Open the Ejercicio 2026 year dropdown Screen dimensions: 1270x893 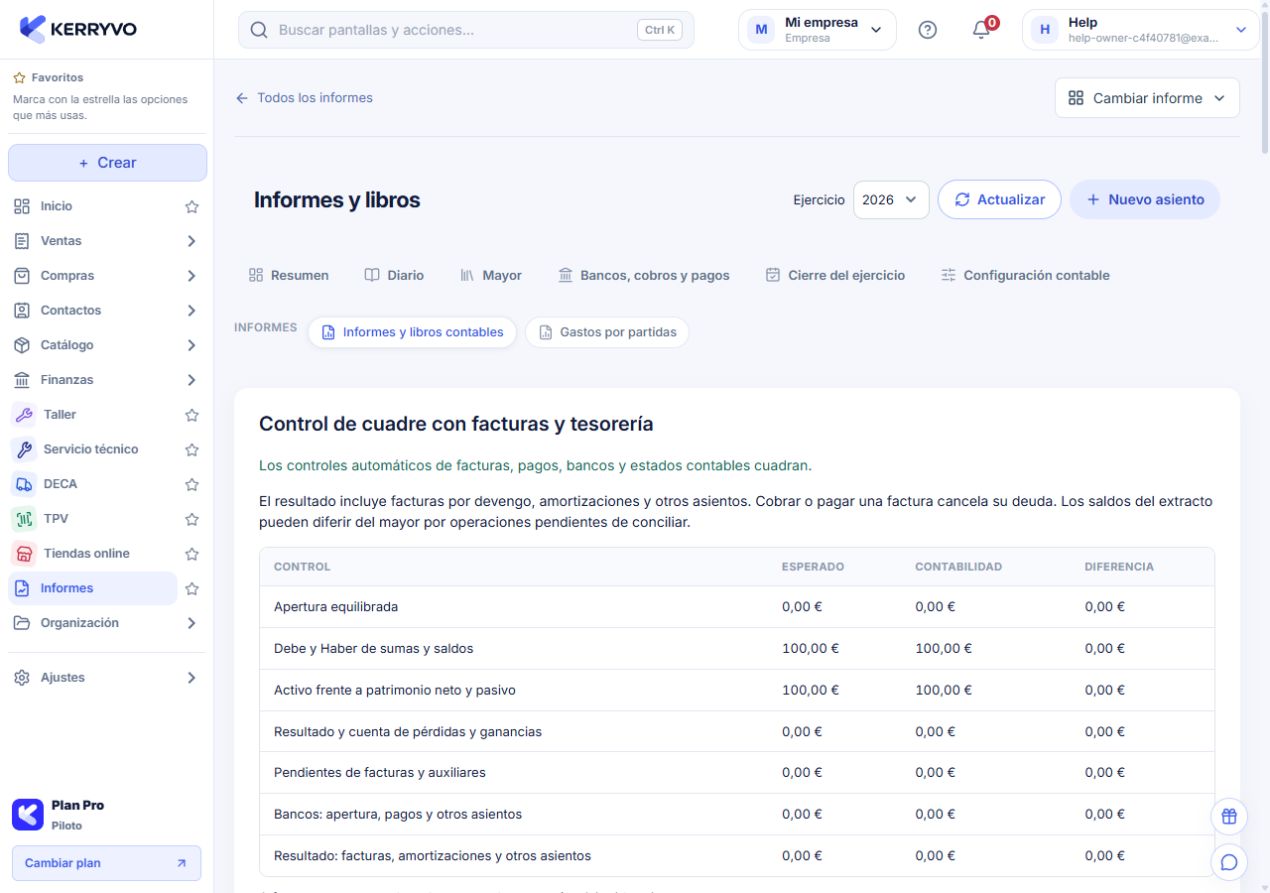click(891, 199)
